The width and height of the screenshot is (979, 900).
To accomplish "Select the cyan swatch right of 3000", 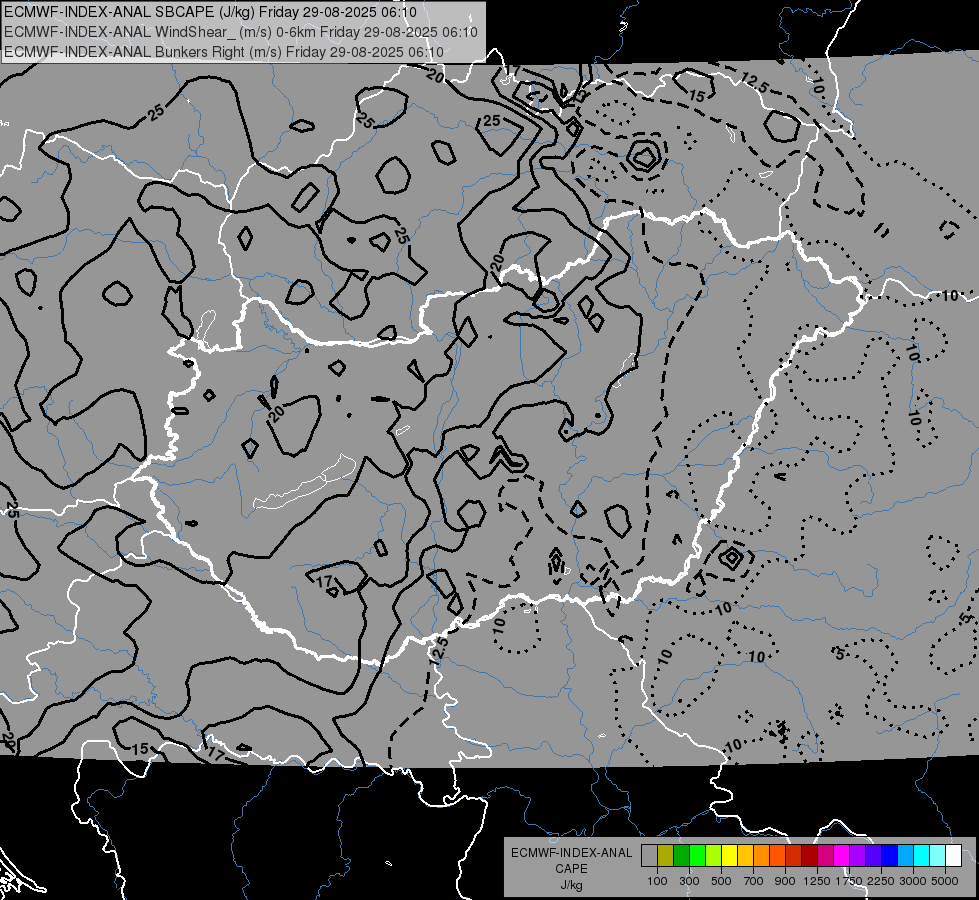I will (x=922, y=856).
